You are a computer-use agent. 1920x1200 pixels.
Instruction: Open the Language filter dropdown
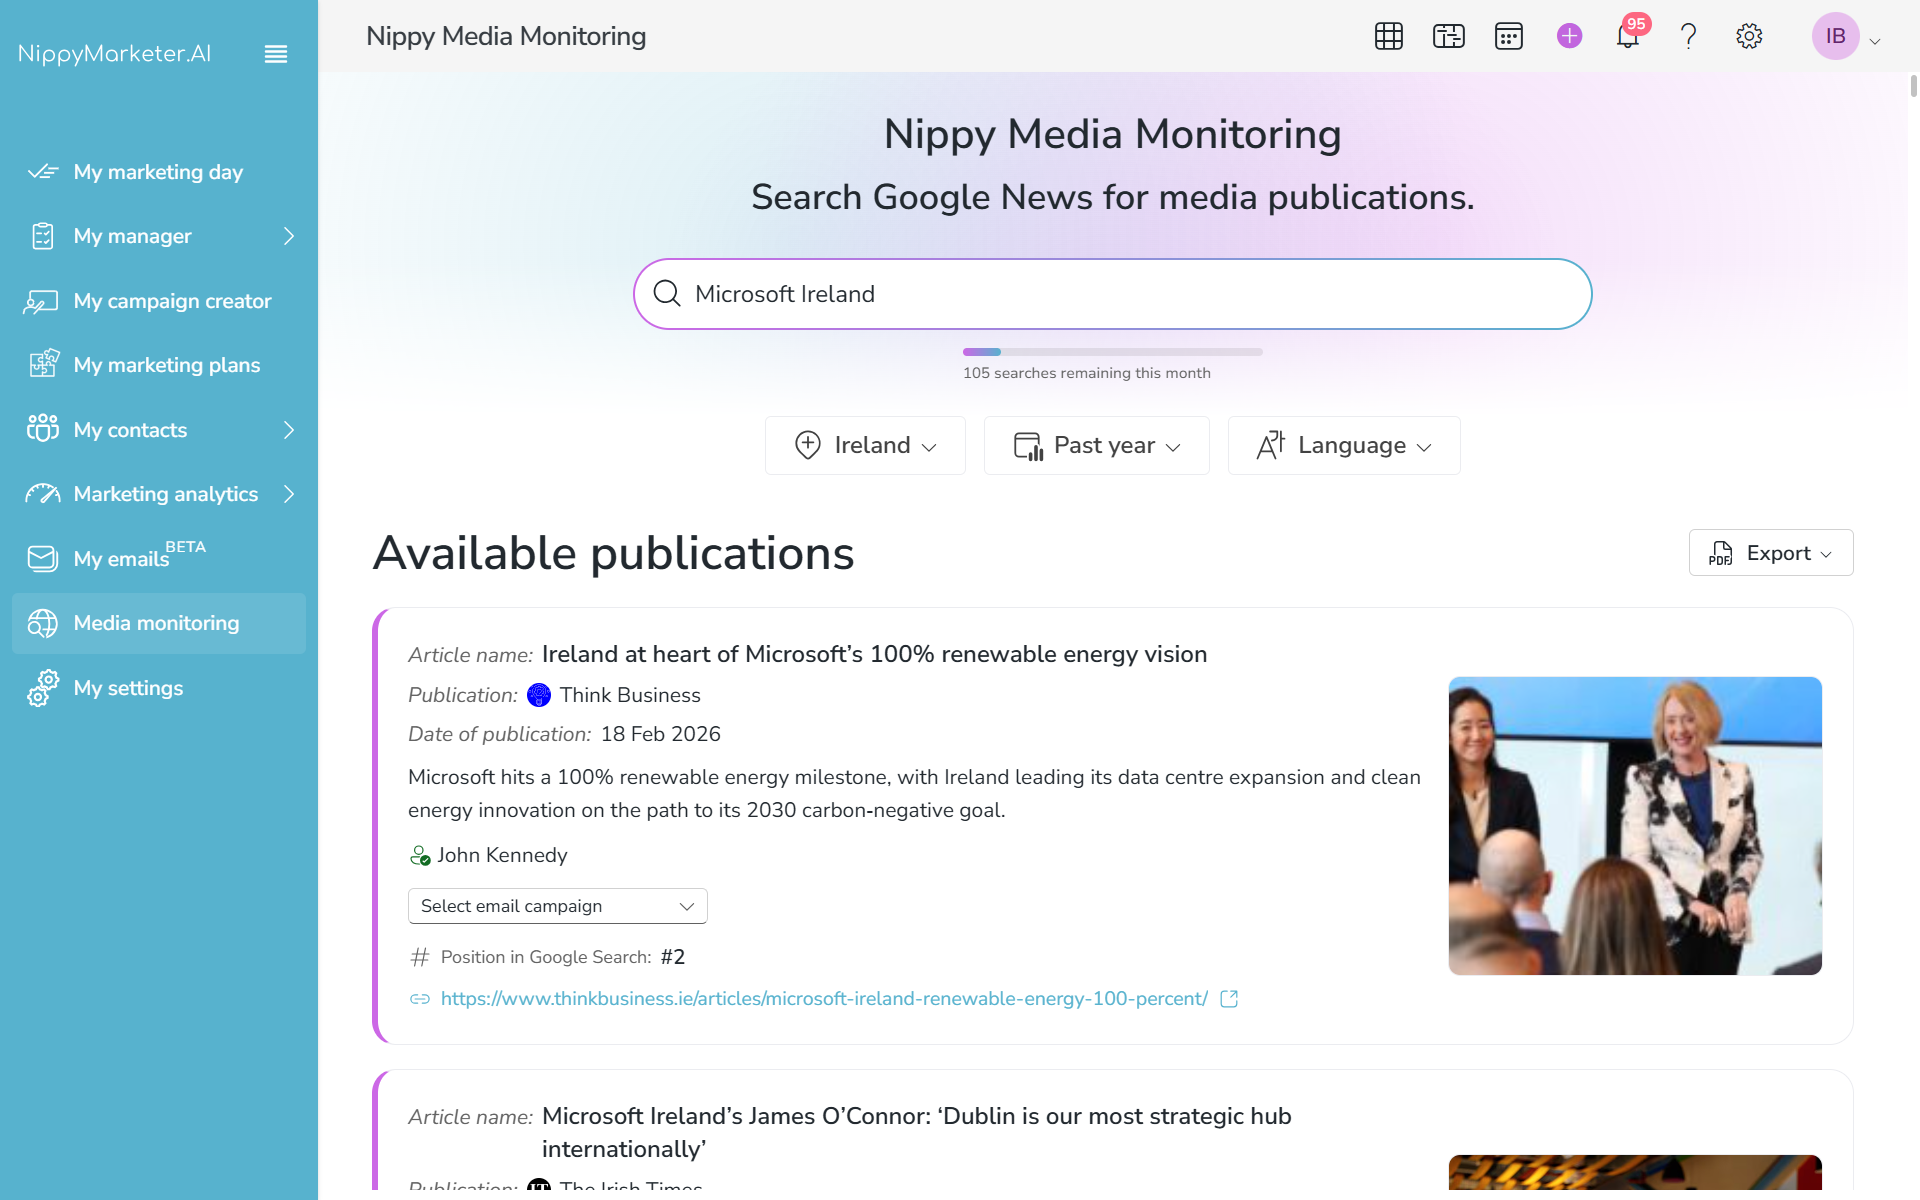pyautogui.click(x=1344, y=445)
